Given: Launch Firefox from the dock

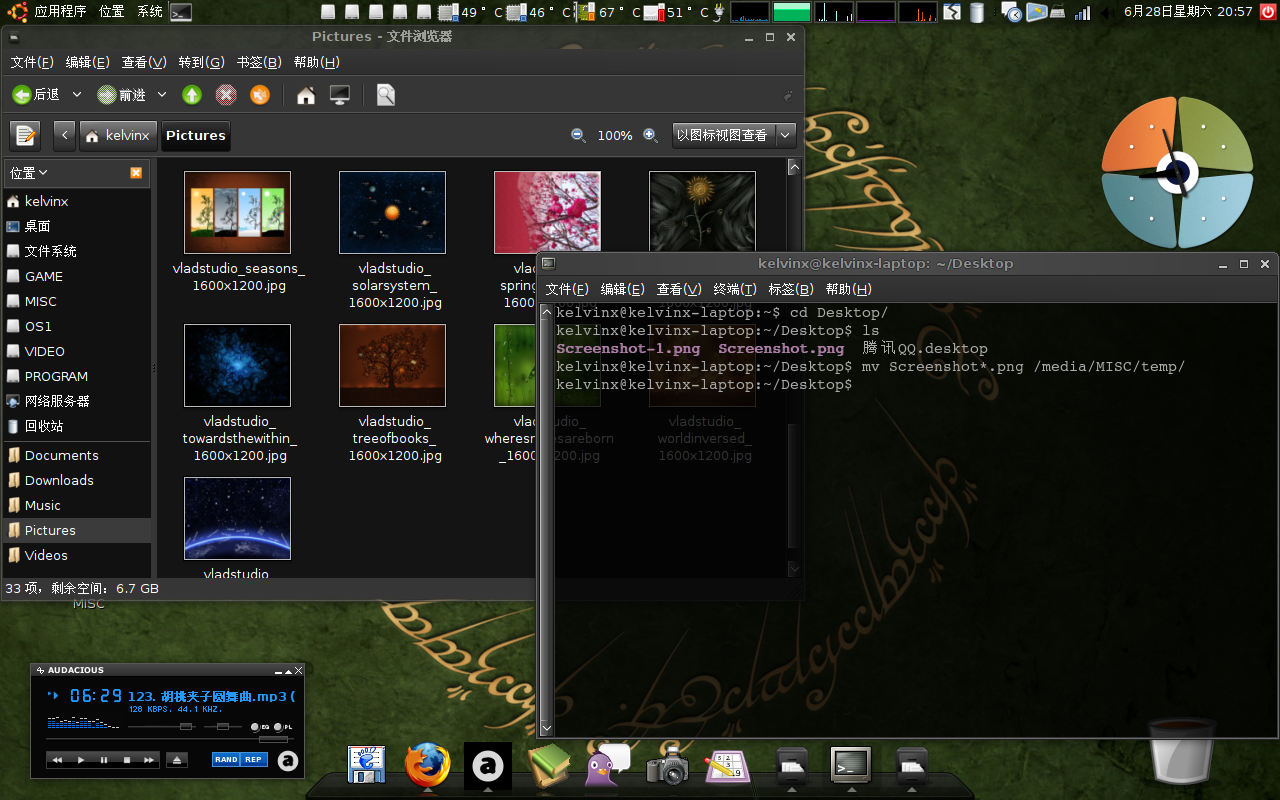Looking at the screenshot, I should [x=427, y=767].
